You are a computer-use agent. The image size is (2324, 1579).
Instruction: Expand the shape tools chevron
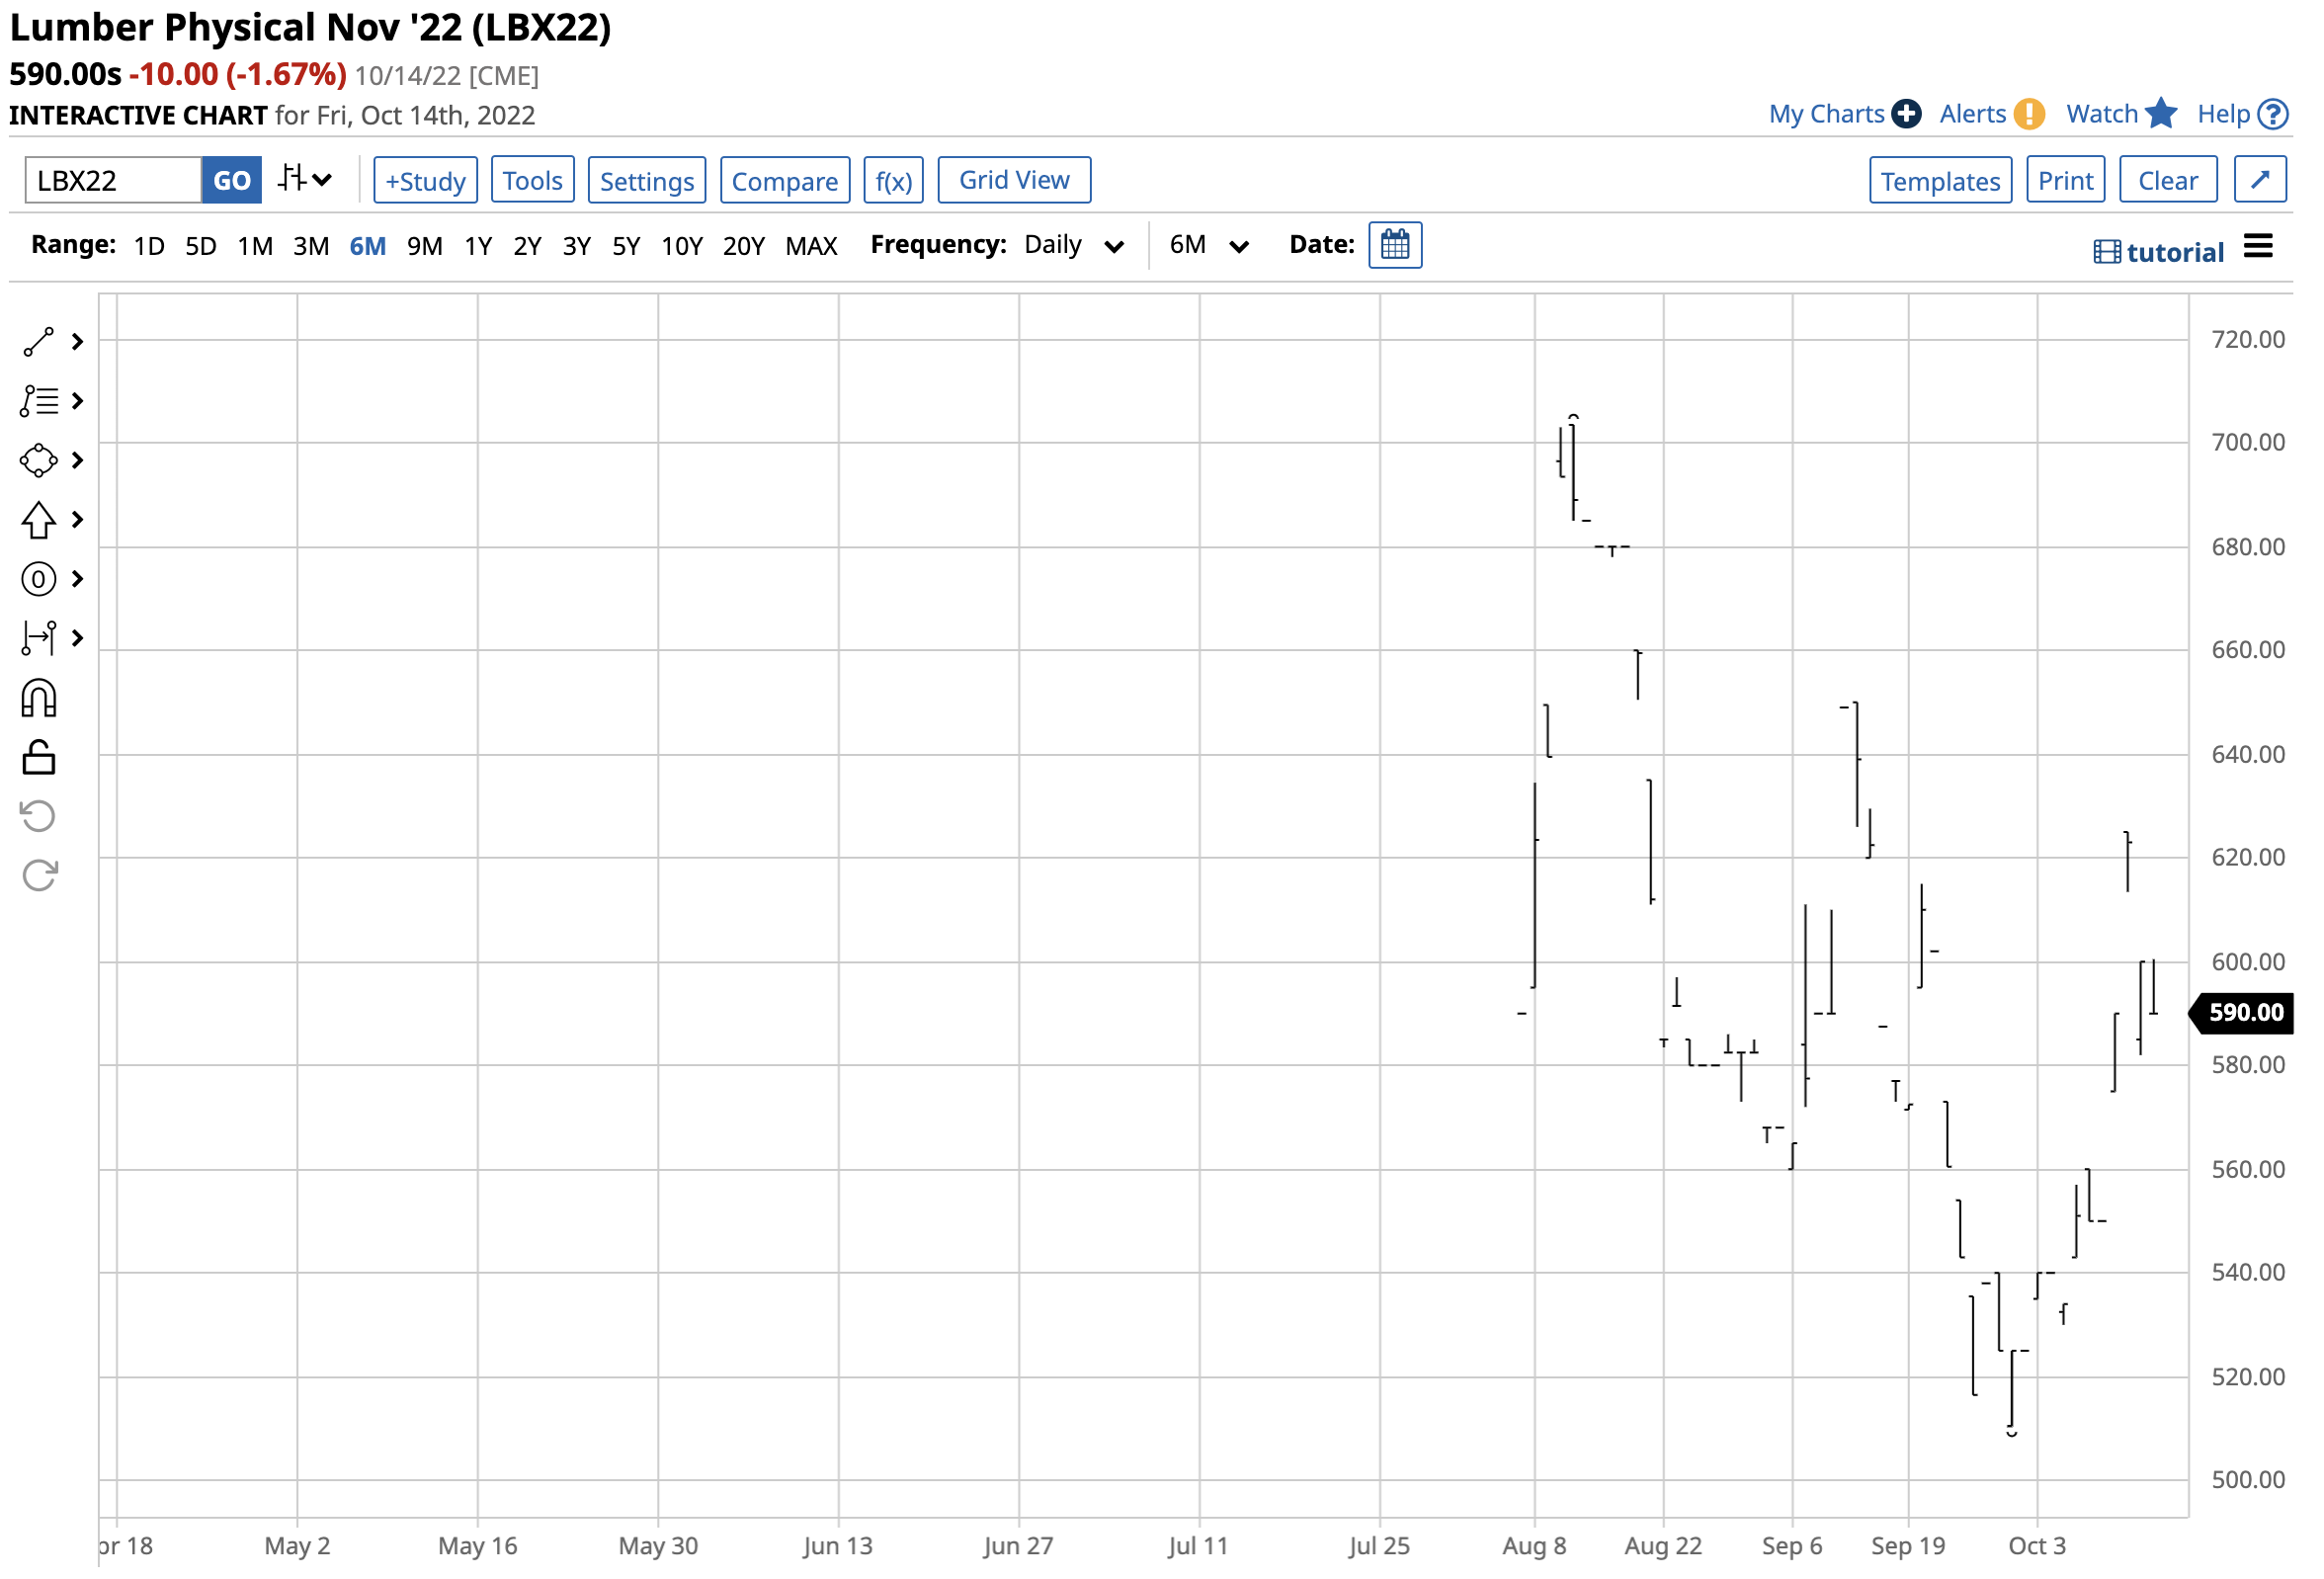coord(77,461)
